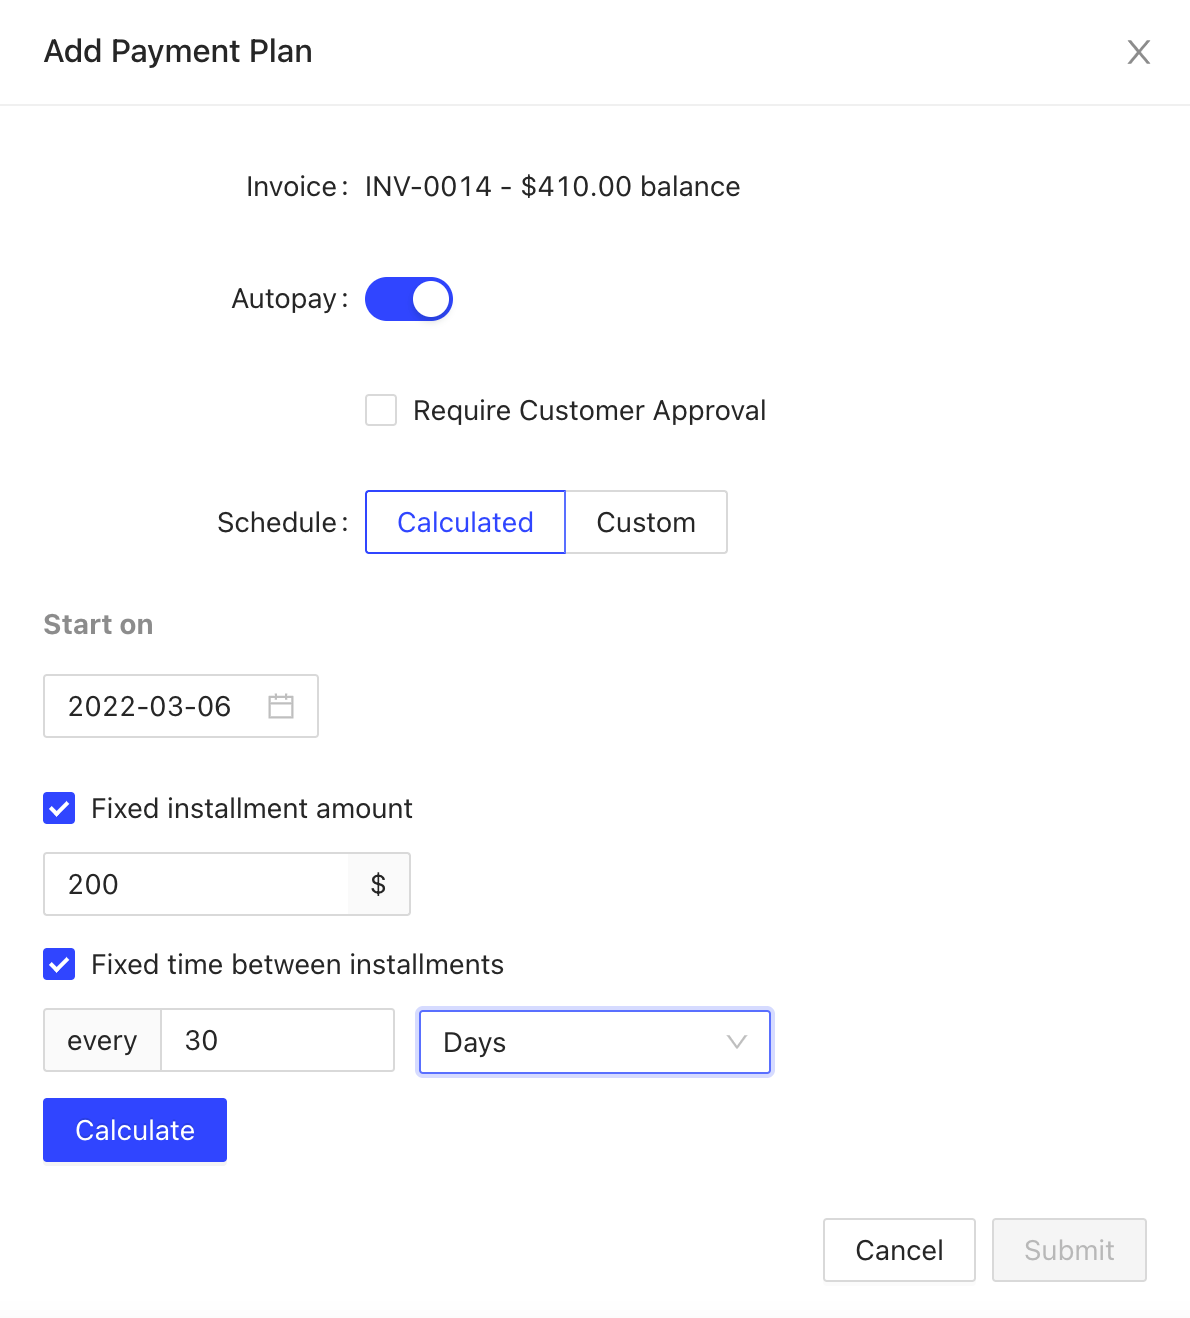Click the dollar sign currency suffix
Image resolution: width=1190 pixels, height=1318 pixels.
(x=378, y=884)
